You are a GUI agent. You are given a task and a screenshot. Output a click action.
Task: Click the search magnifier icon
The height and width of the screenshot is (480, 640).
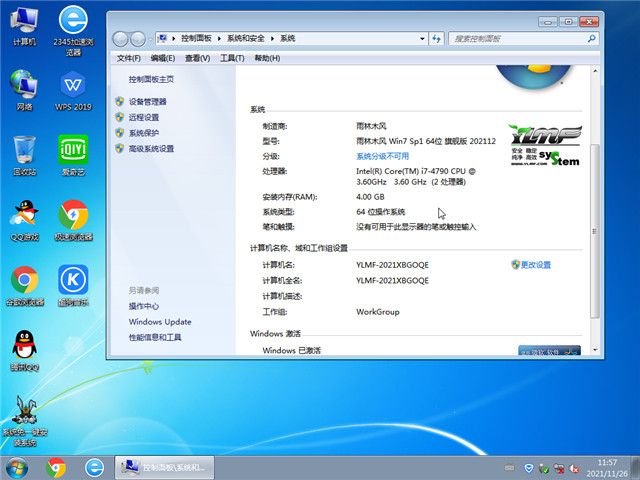point(591,39)
